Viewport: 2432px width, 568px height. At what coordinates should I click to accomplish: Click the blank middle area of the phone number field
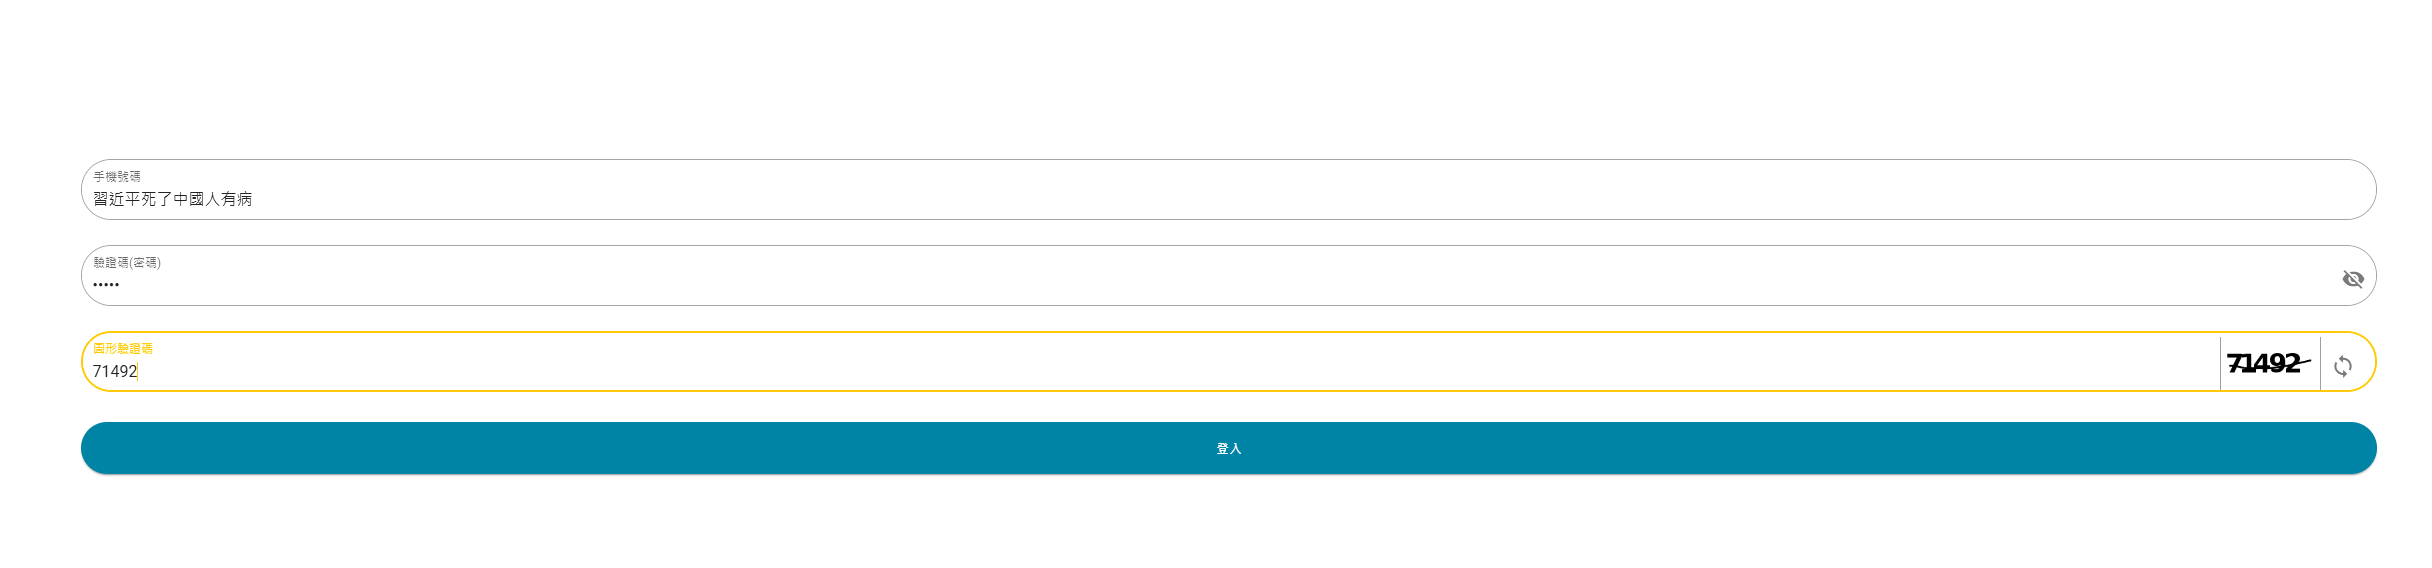[x=1228, y=190]
